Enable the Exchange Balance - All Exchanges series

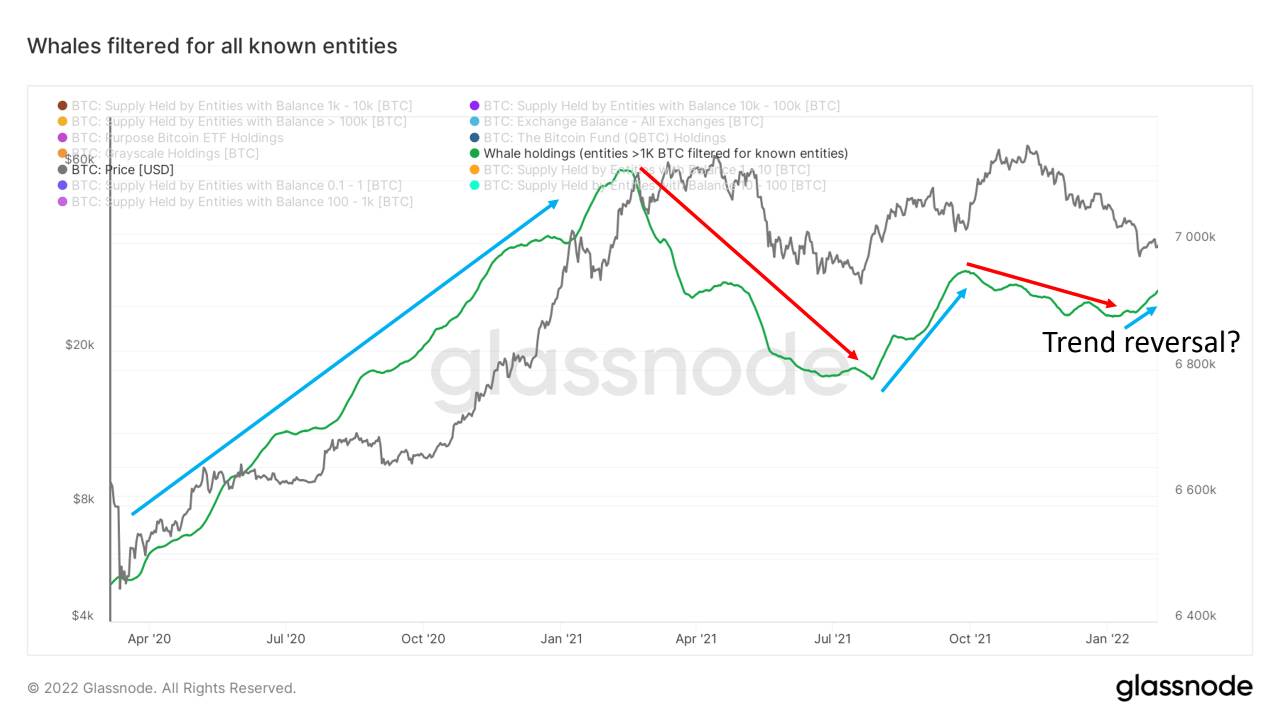(x=622, y=122)
